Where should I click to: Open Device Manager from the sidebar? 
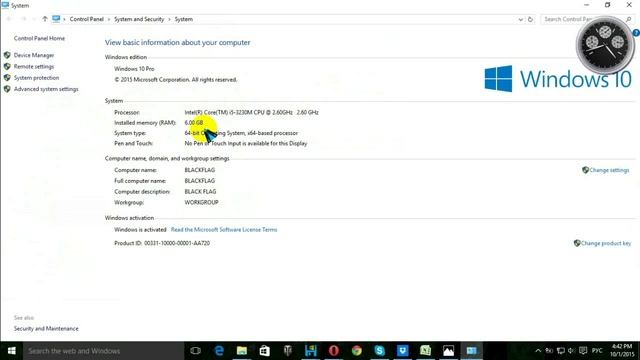[x=34, y=55]
